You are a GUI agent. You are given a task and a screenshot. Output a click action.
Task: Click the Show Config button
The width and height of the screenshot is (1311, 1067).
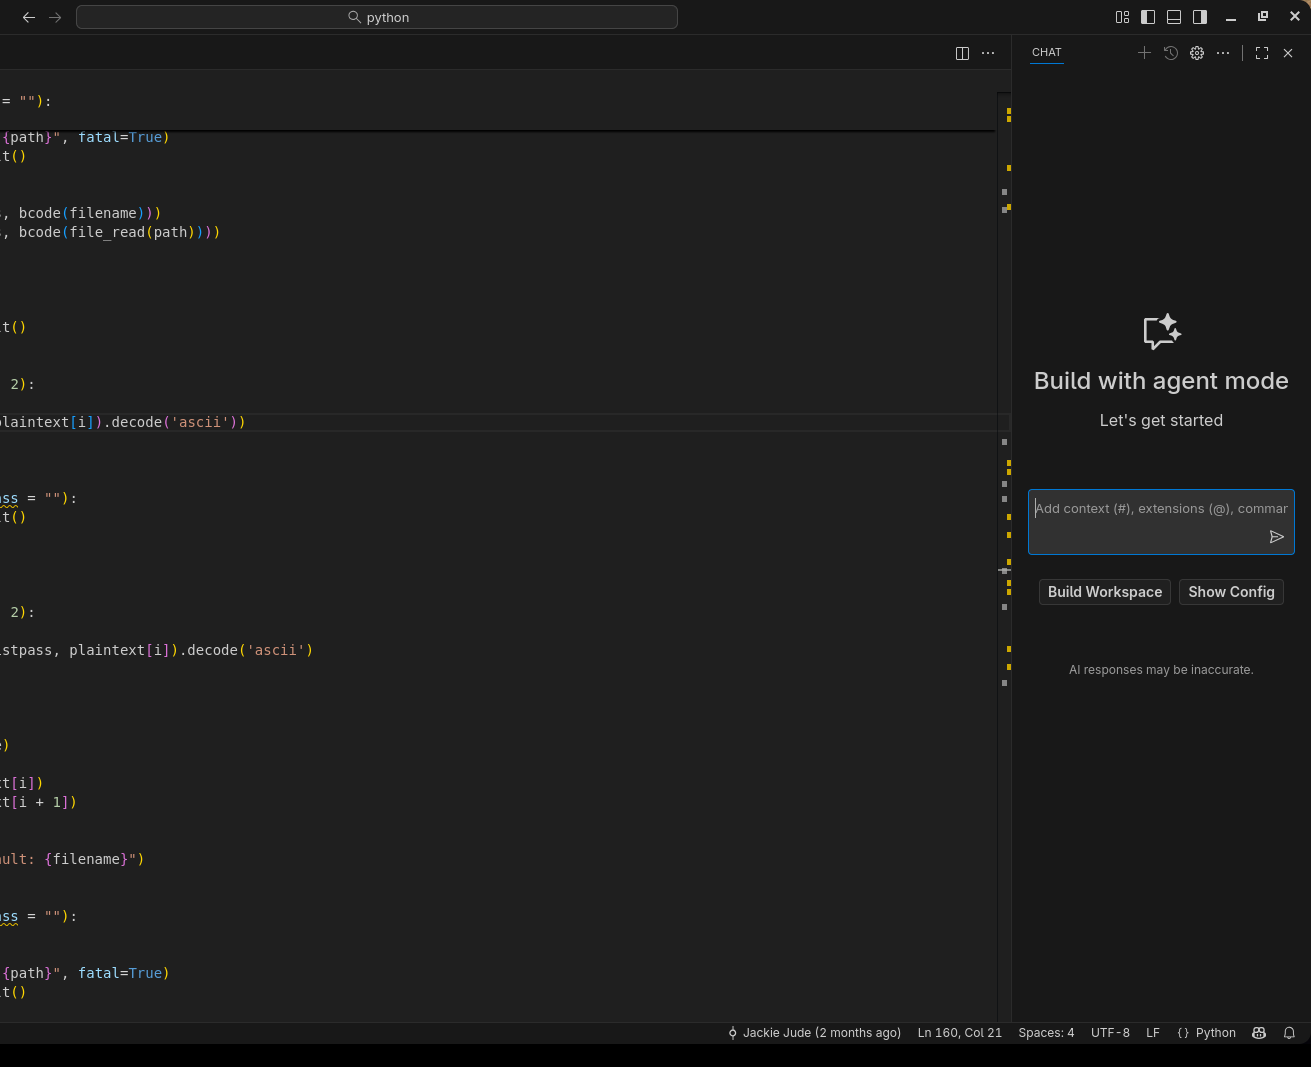[1231, 592]
